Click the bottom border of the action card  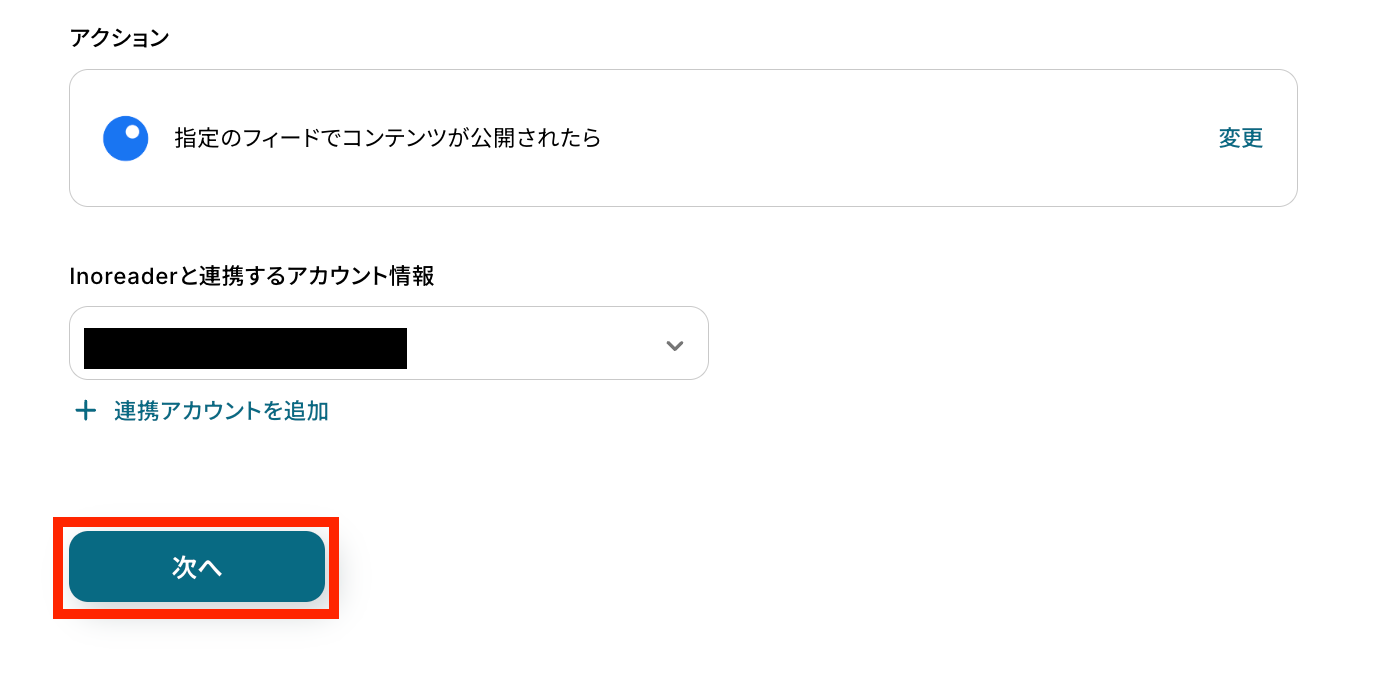pos(683,206)
